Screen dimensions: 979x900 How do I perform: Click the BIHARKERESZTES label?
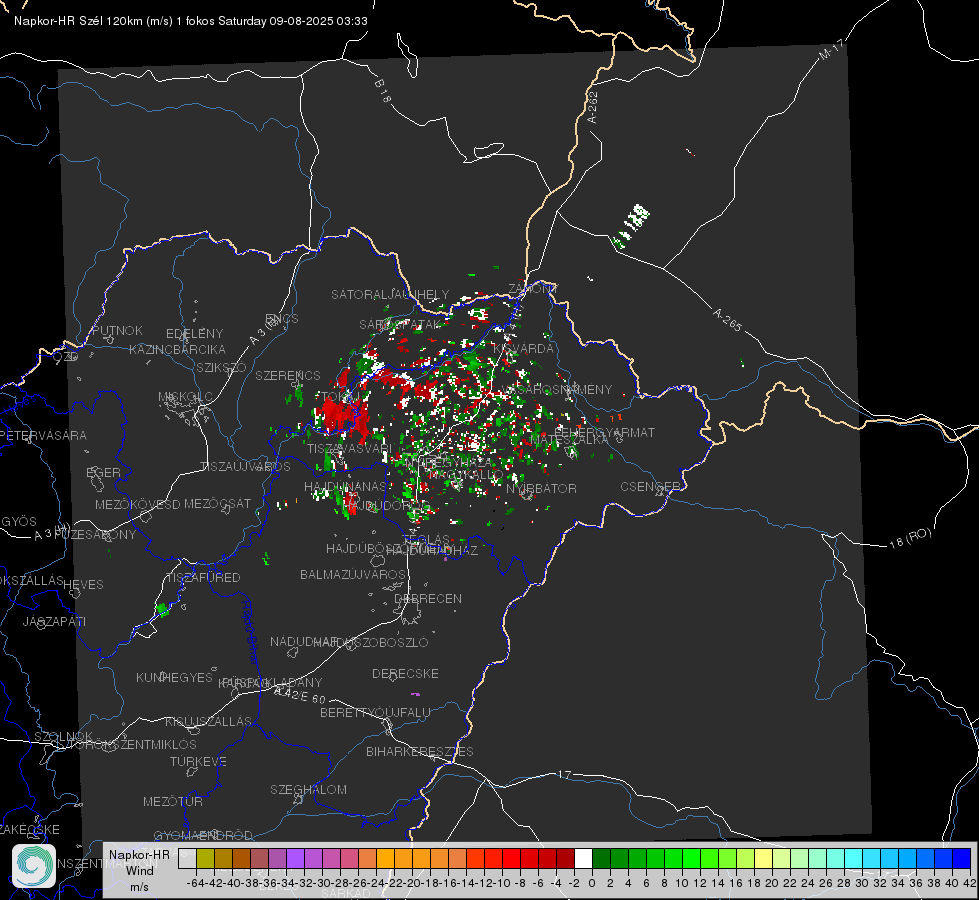pos(420,751)
